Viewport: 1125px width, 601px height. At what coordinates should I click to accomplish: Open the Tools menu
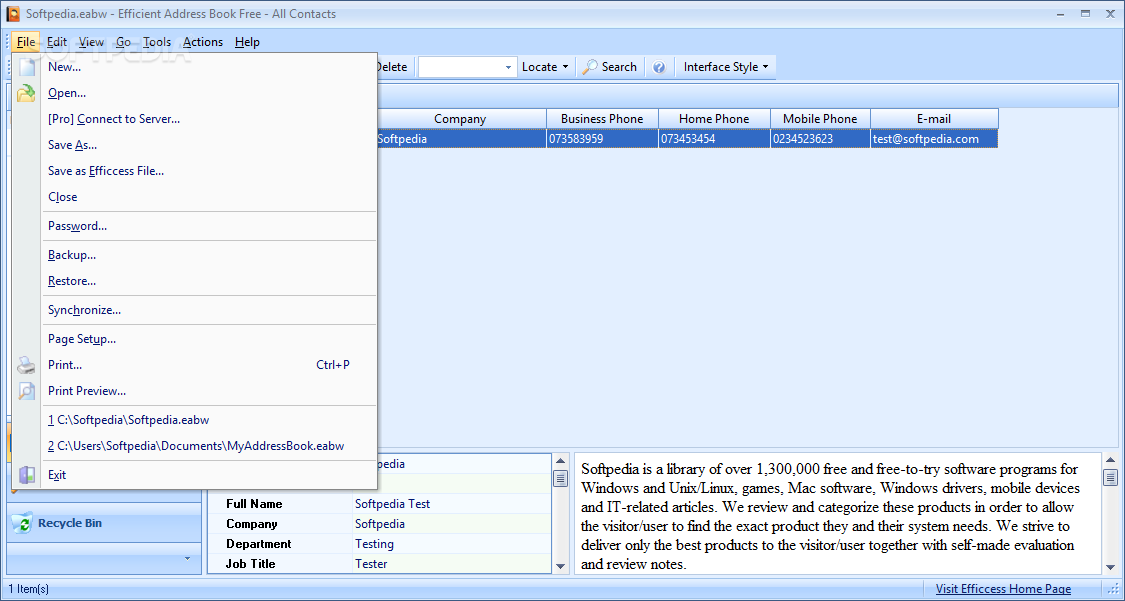click(156, 42)
